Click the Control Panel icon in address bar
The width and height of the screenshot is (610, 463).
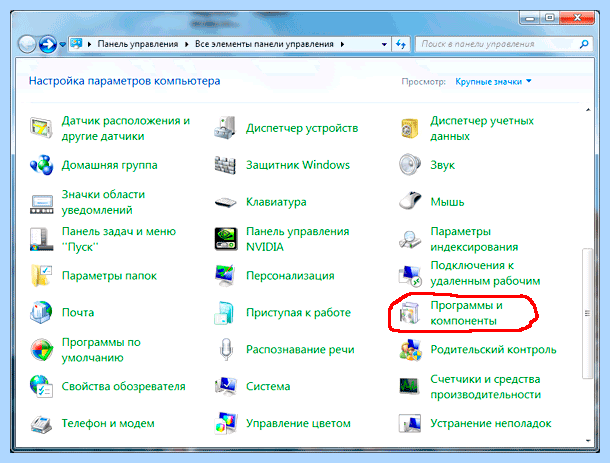click(x=76, y=44)
